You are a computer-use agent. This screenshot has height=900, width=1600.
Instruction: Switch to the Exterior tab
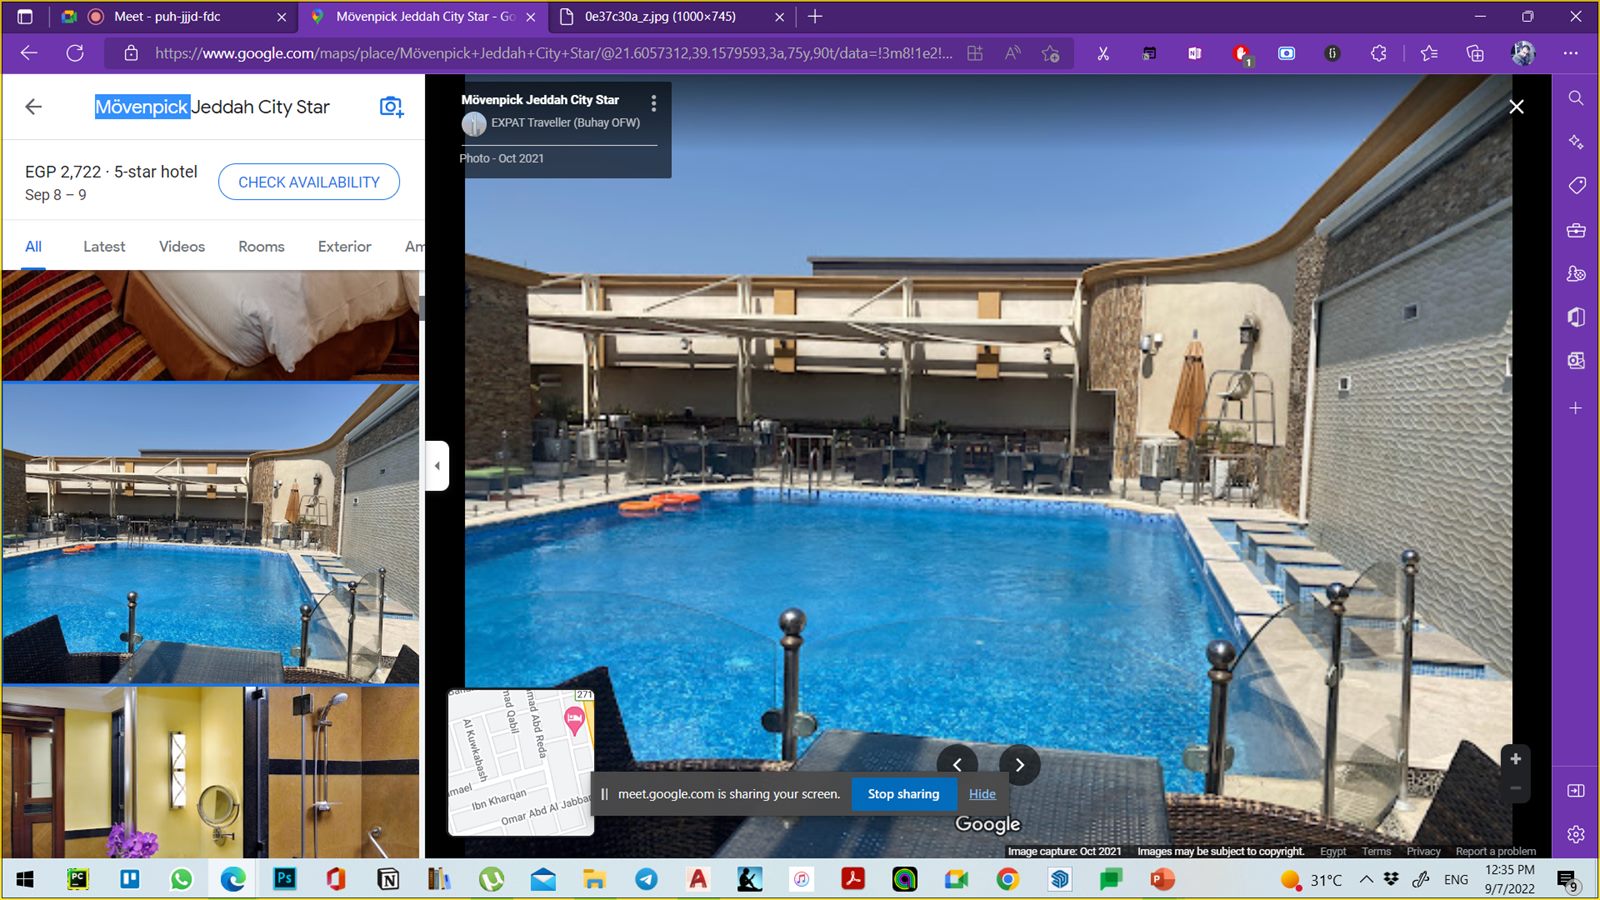(x=344, y=247)
